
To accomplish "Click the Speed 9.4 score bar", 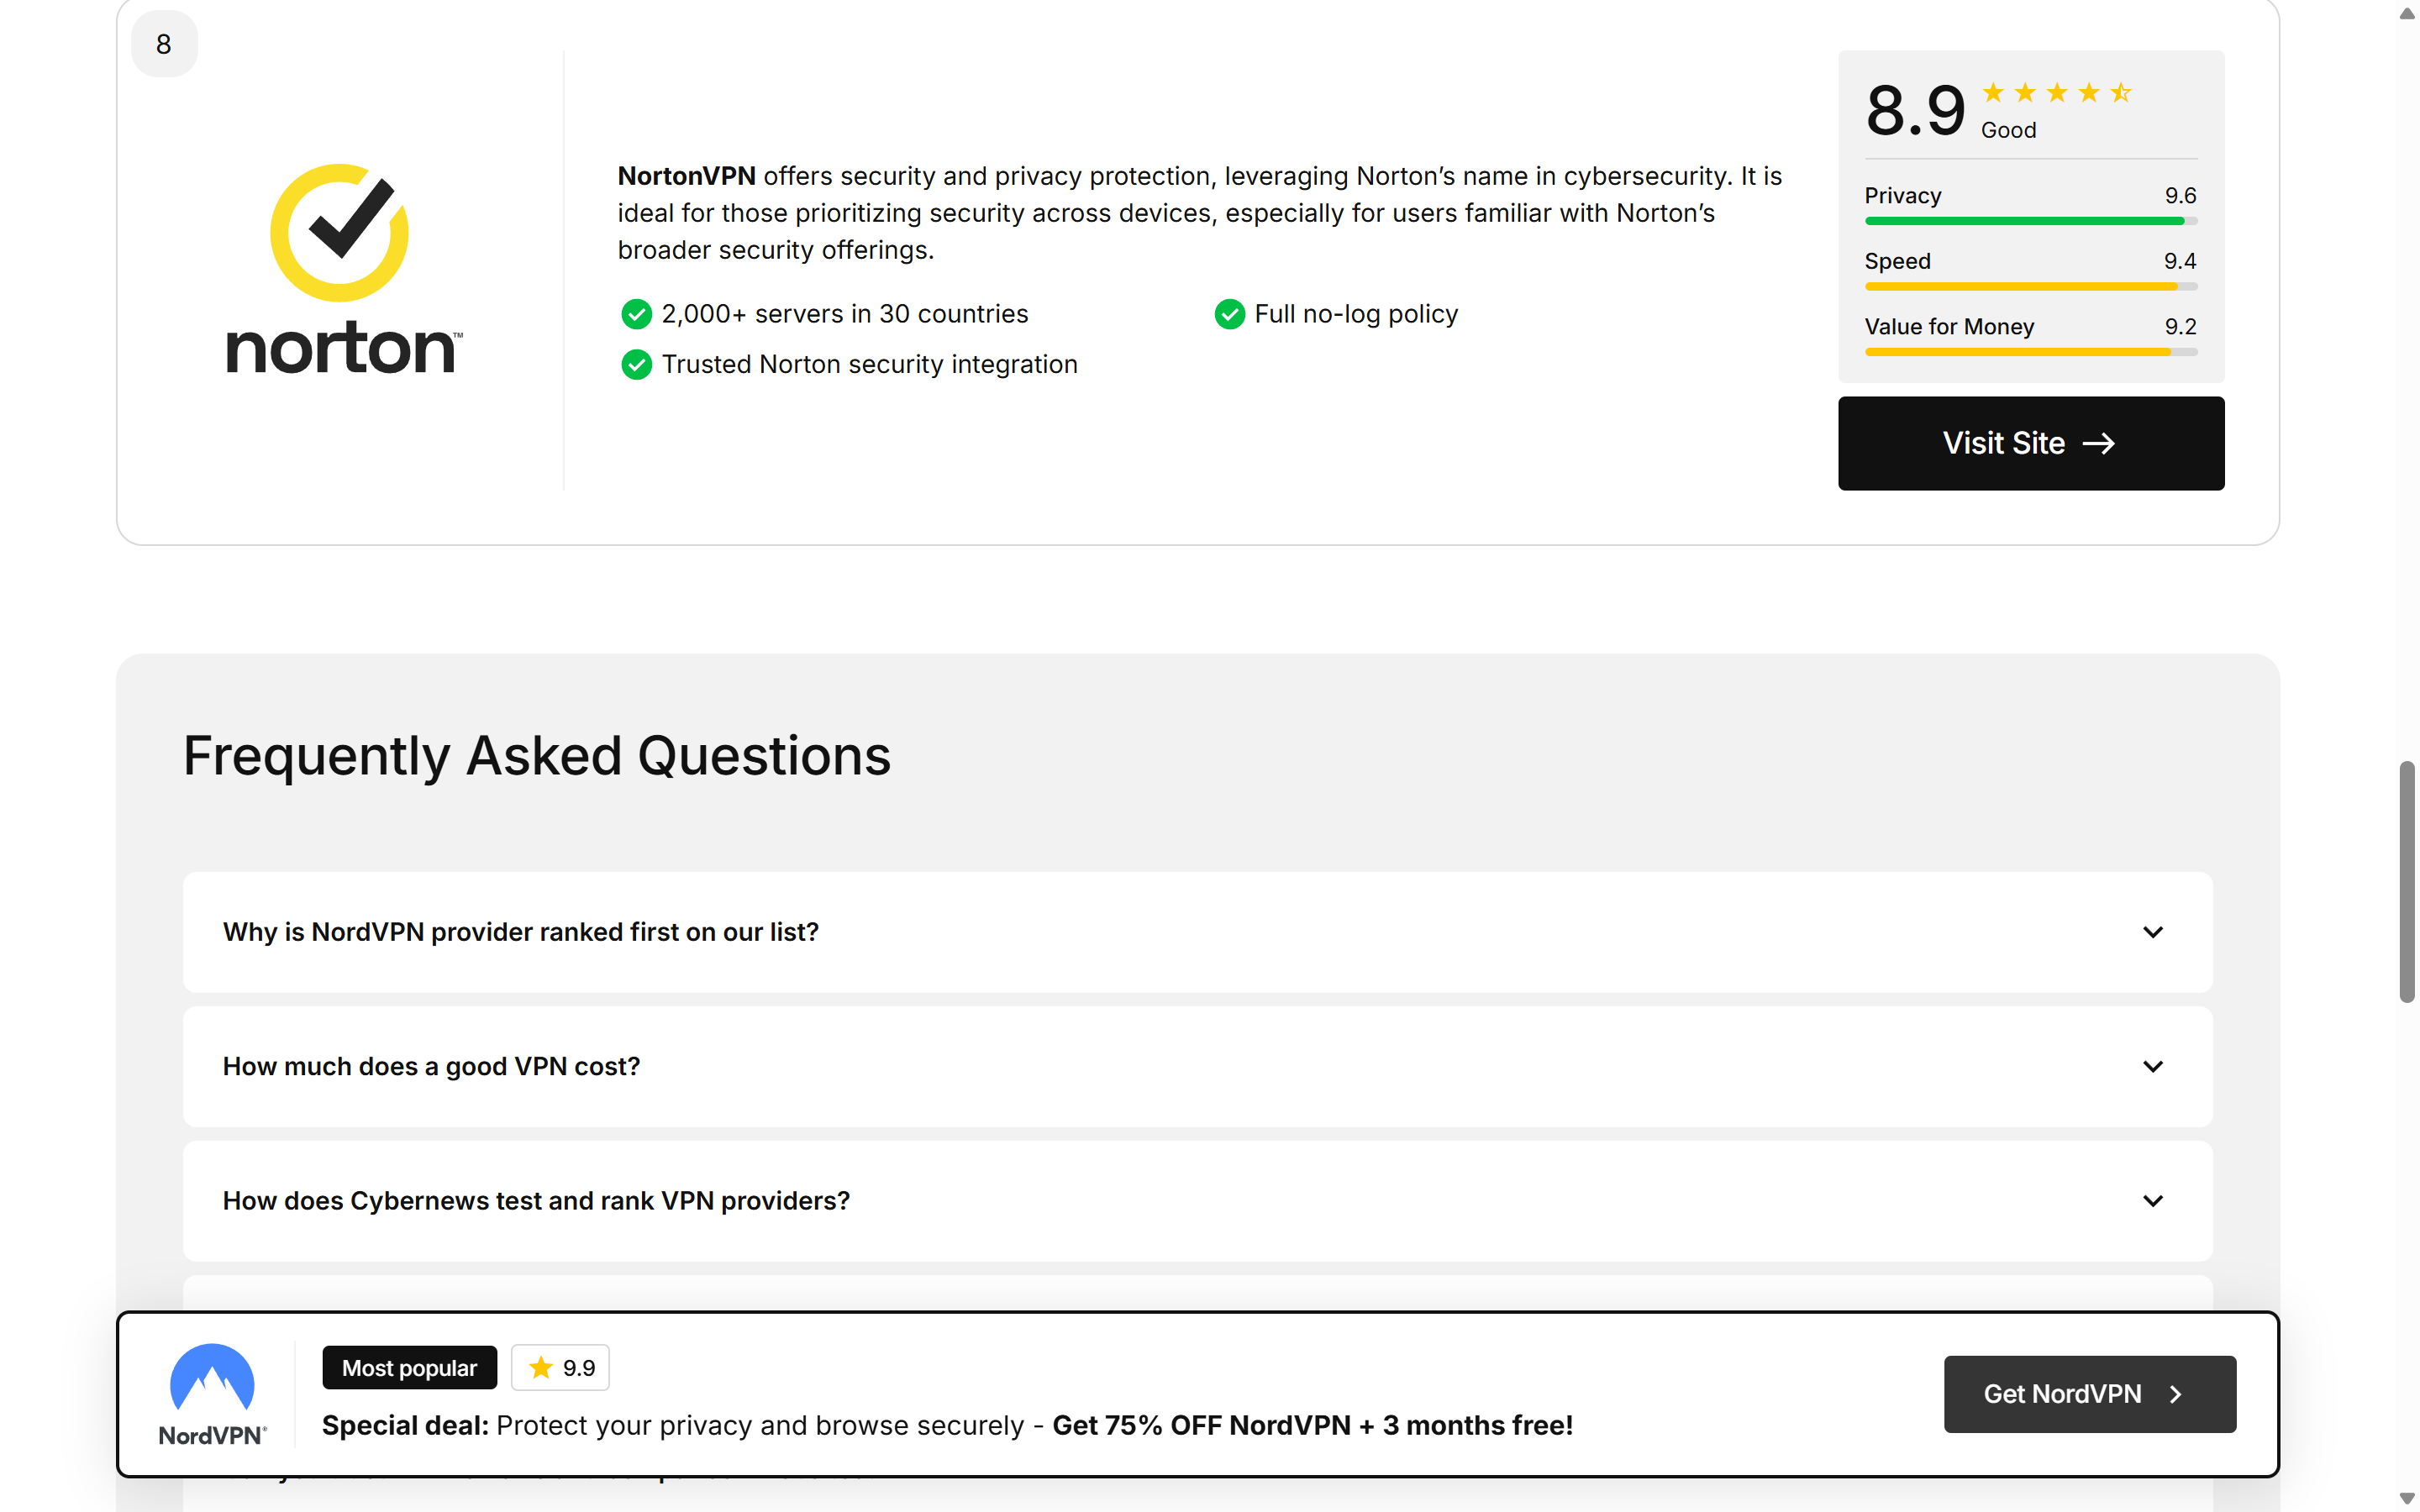I will pos(2030,286).
